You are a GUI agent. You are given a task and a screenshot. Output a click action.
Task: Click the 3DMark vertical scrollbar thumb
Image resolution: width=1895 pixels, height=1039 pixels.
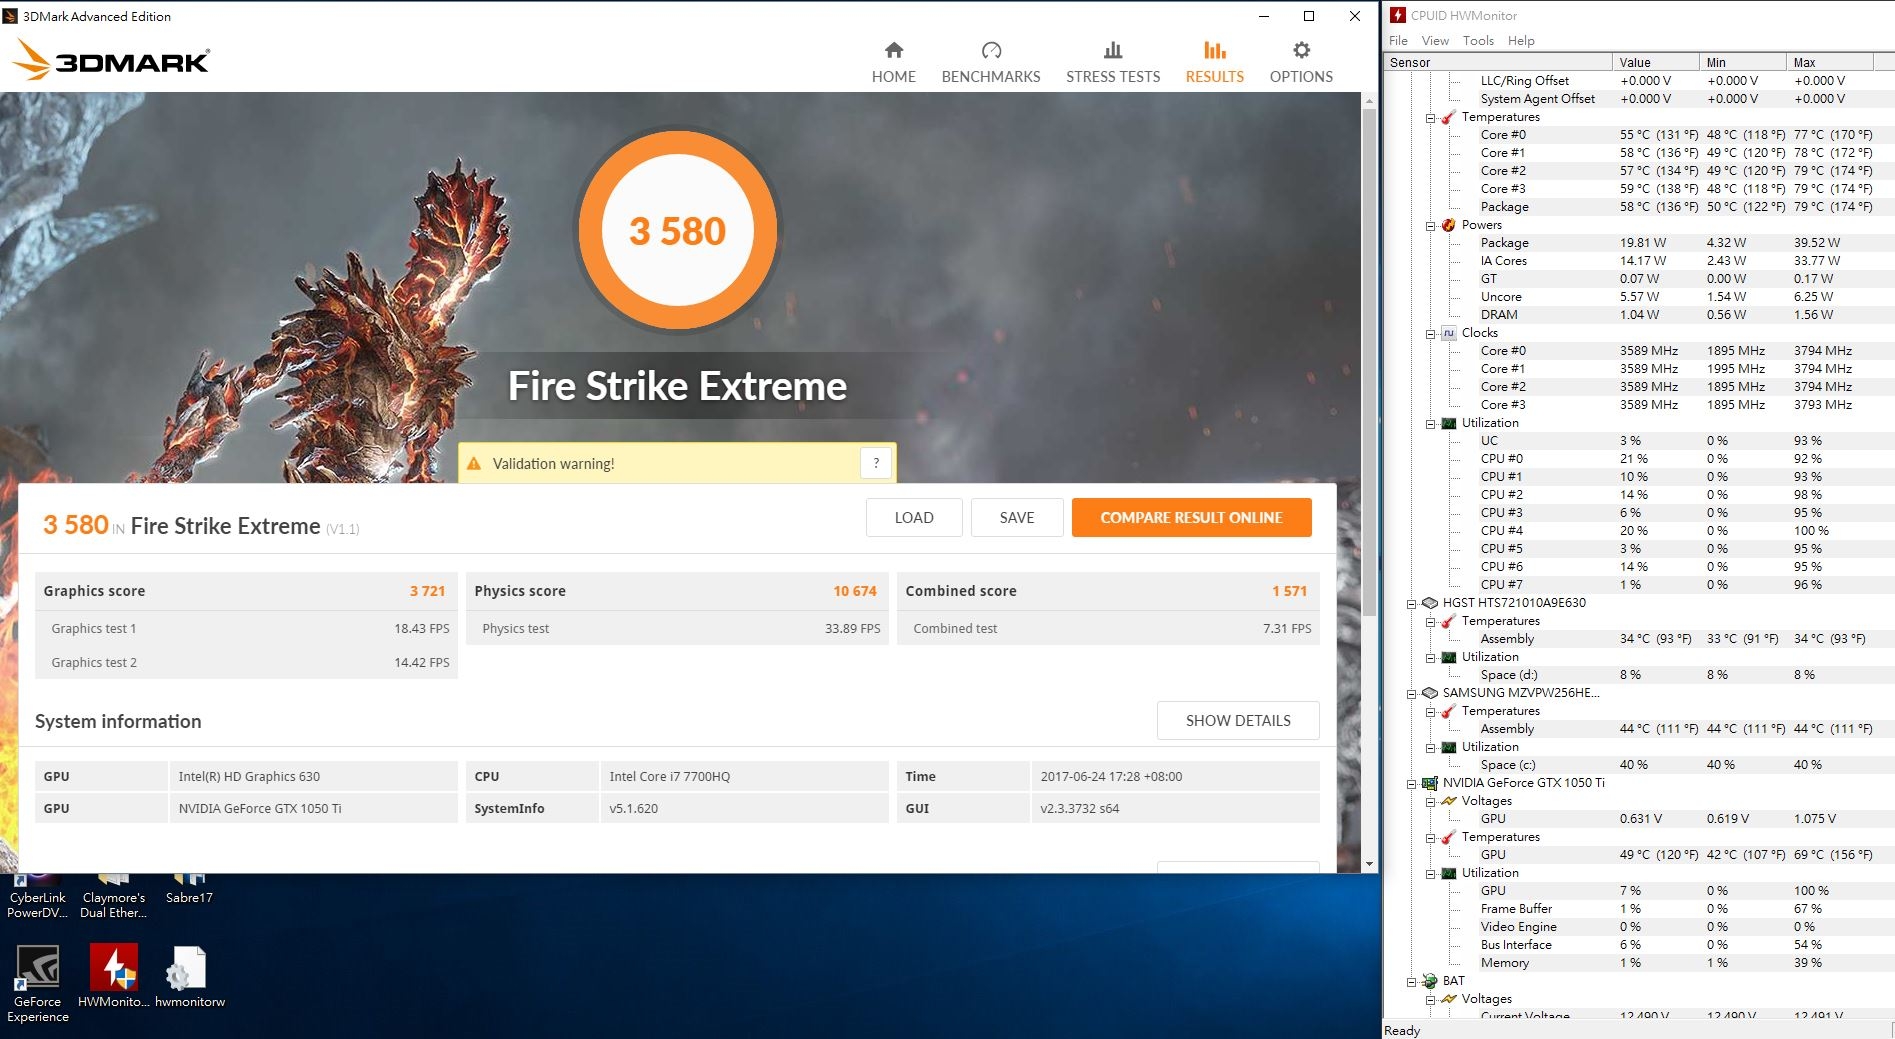click(x=1369, y=360)
